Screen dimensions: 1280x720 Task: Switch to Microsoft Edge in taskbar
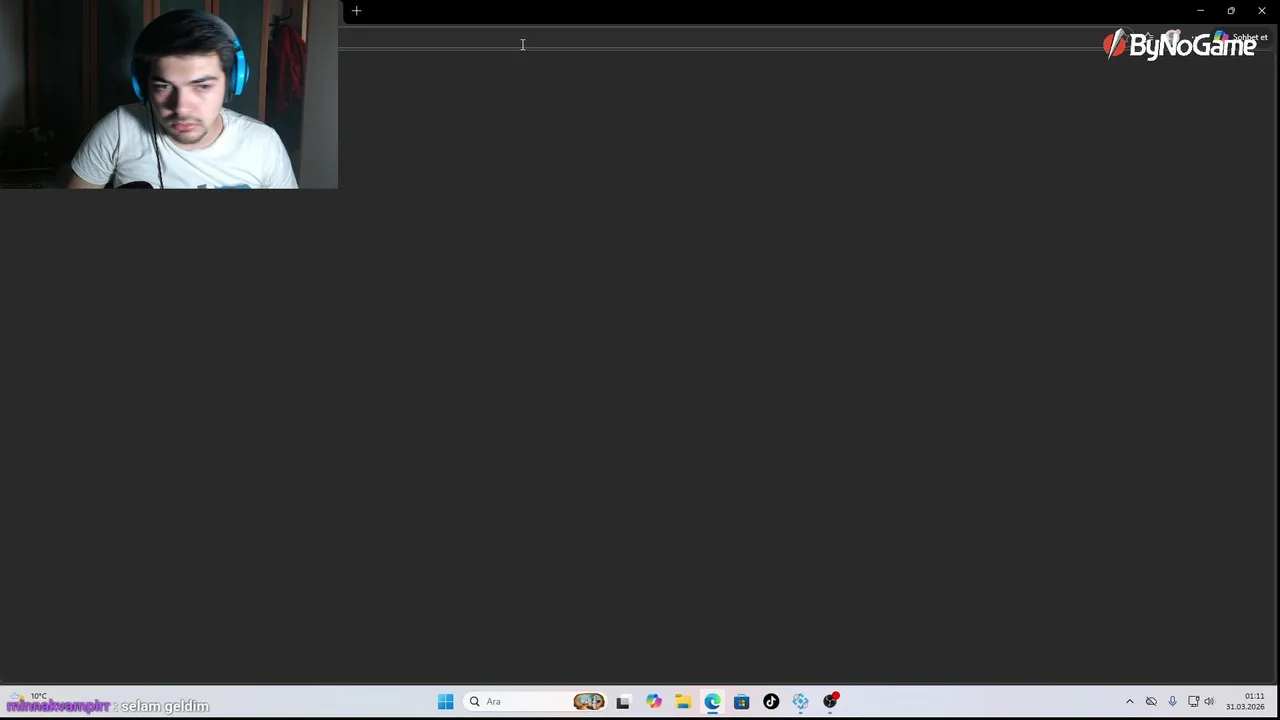(x=712, y=702)
